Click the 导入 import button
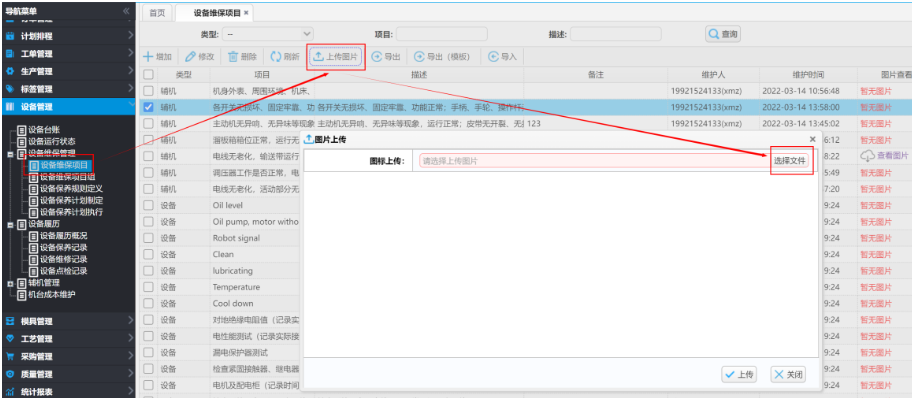 click(x=502, y=57)
